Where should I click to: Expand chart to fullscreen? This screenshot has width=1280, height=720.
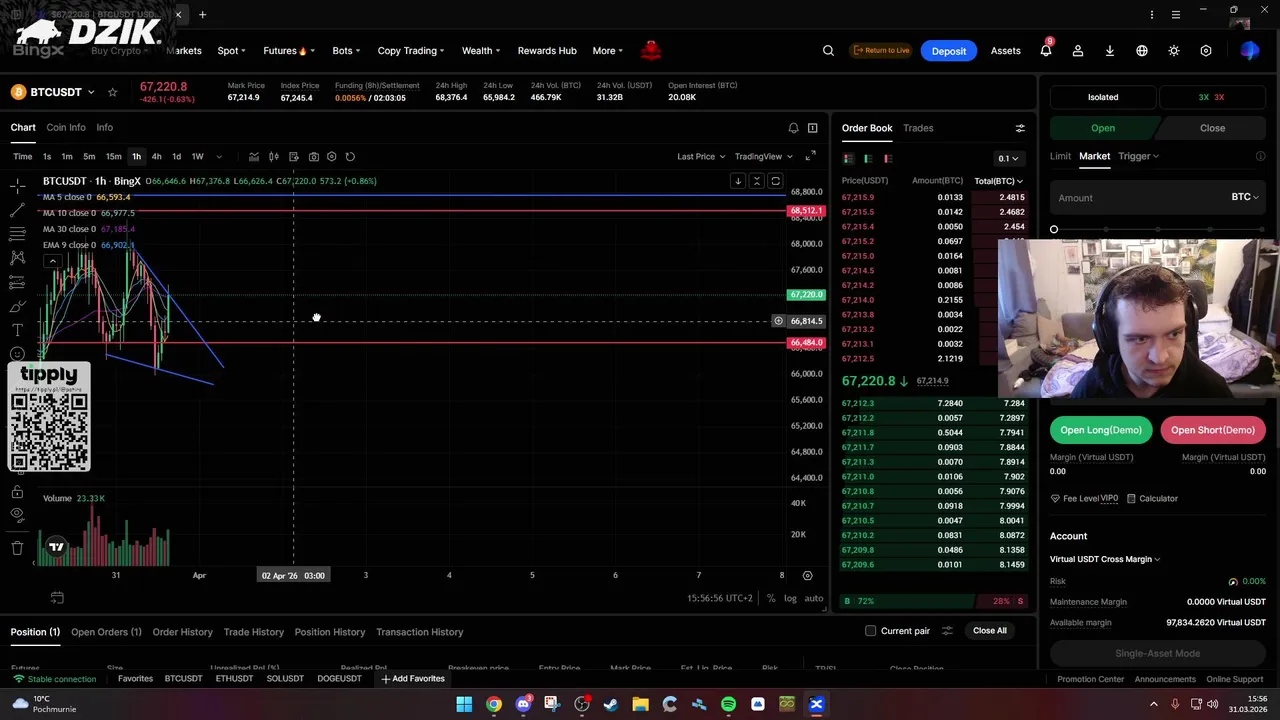click(x=810, y=156)
